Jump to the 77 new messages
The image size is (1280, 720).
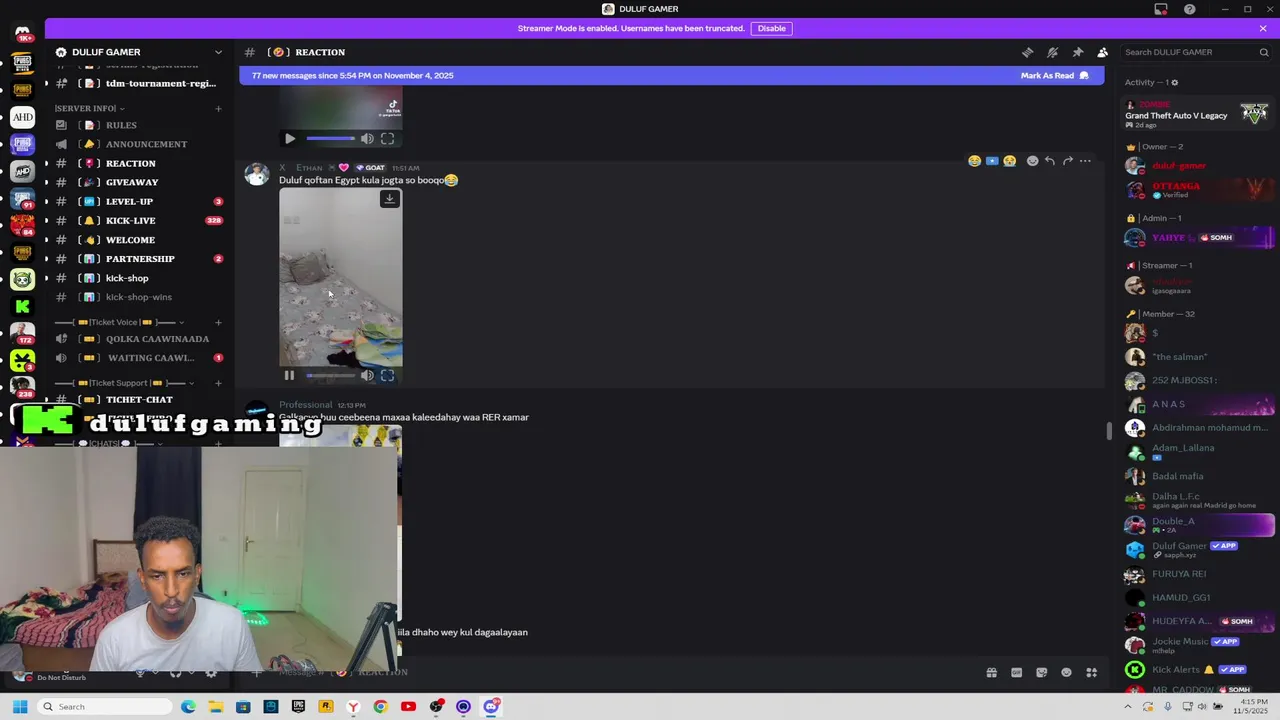[352, 75]
